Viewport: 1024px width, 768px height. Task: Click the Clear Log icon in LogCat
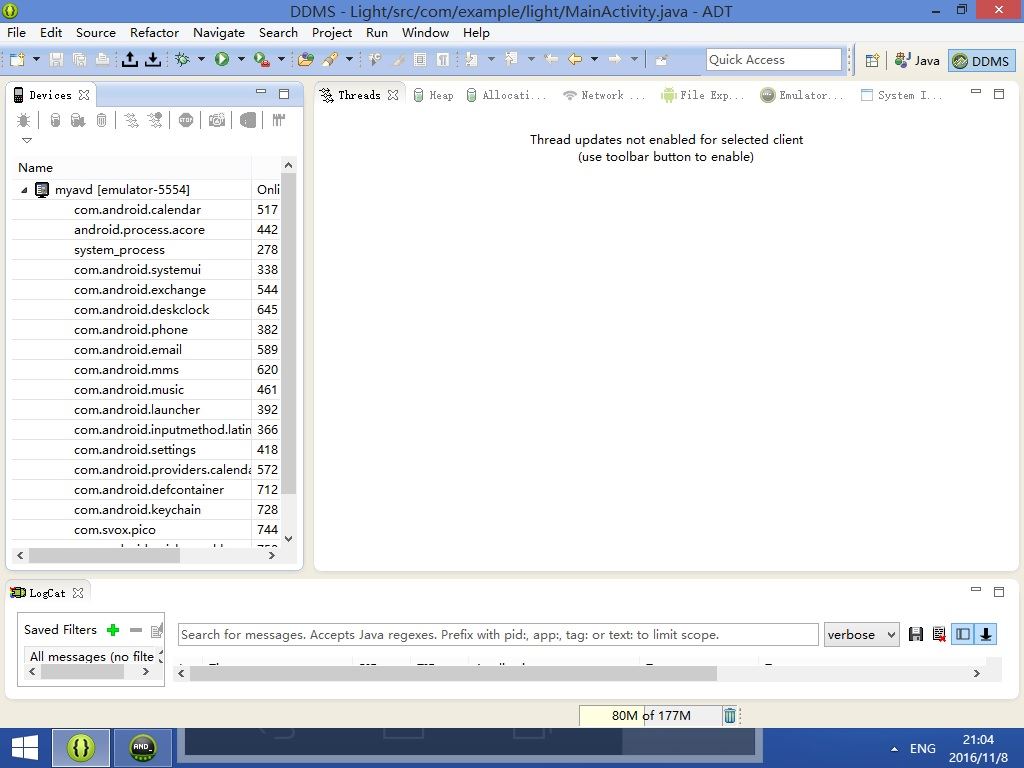[939, 634]
